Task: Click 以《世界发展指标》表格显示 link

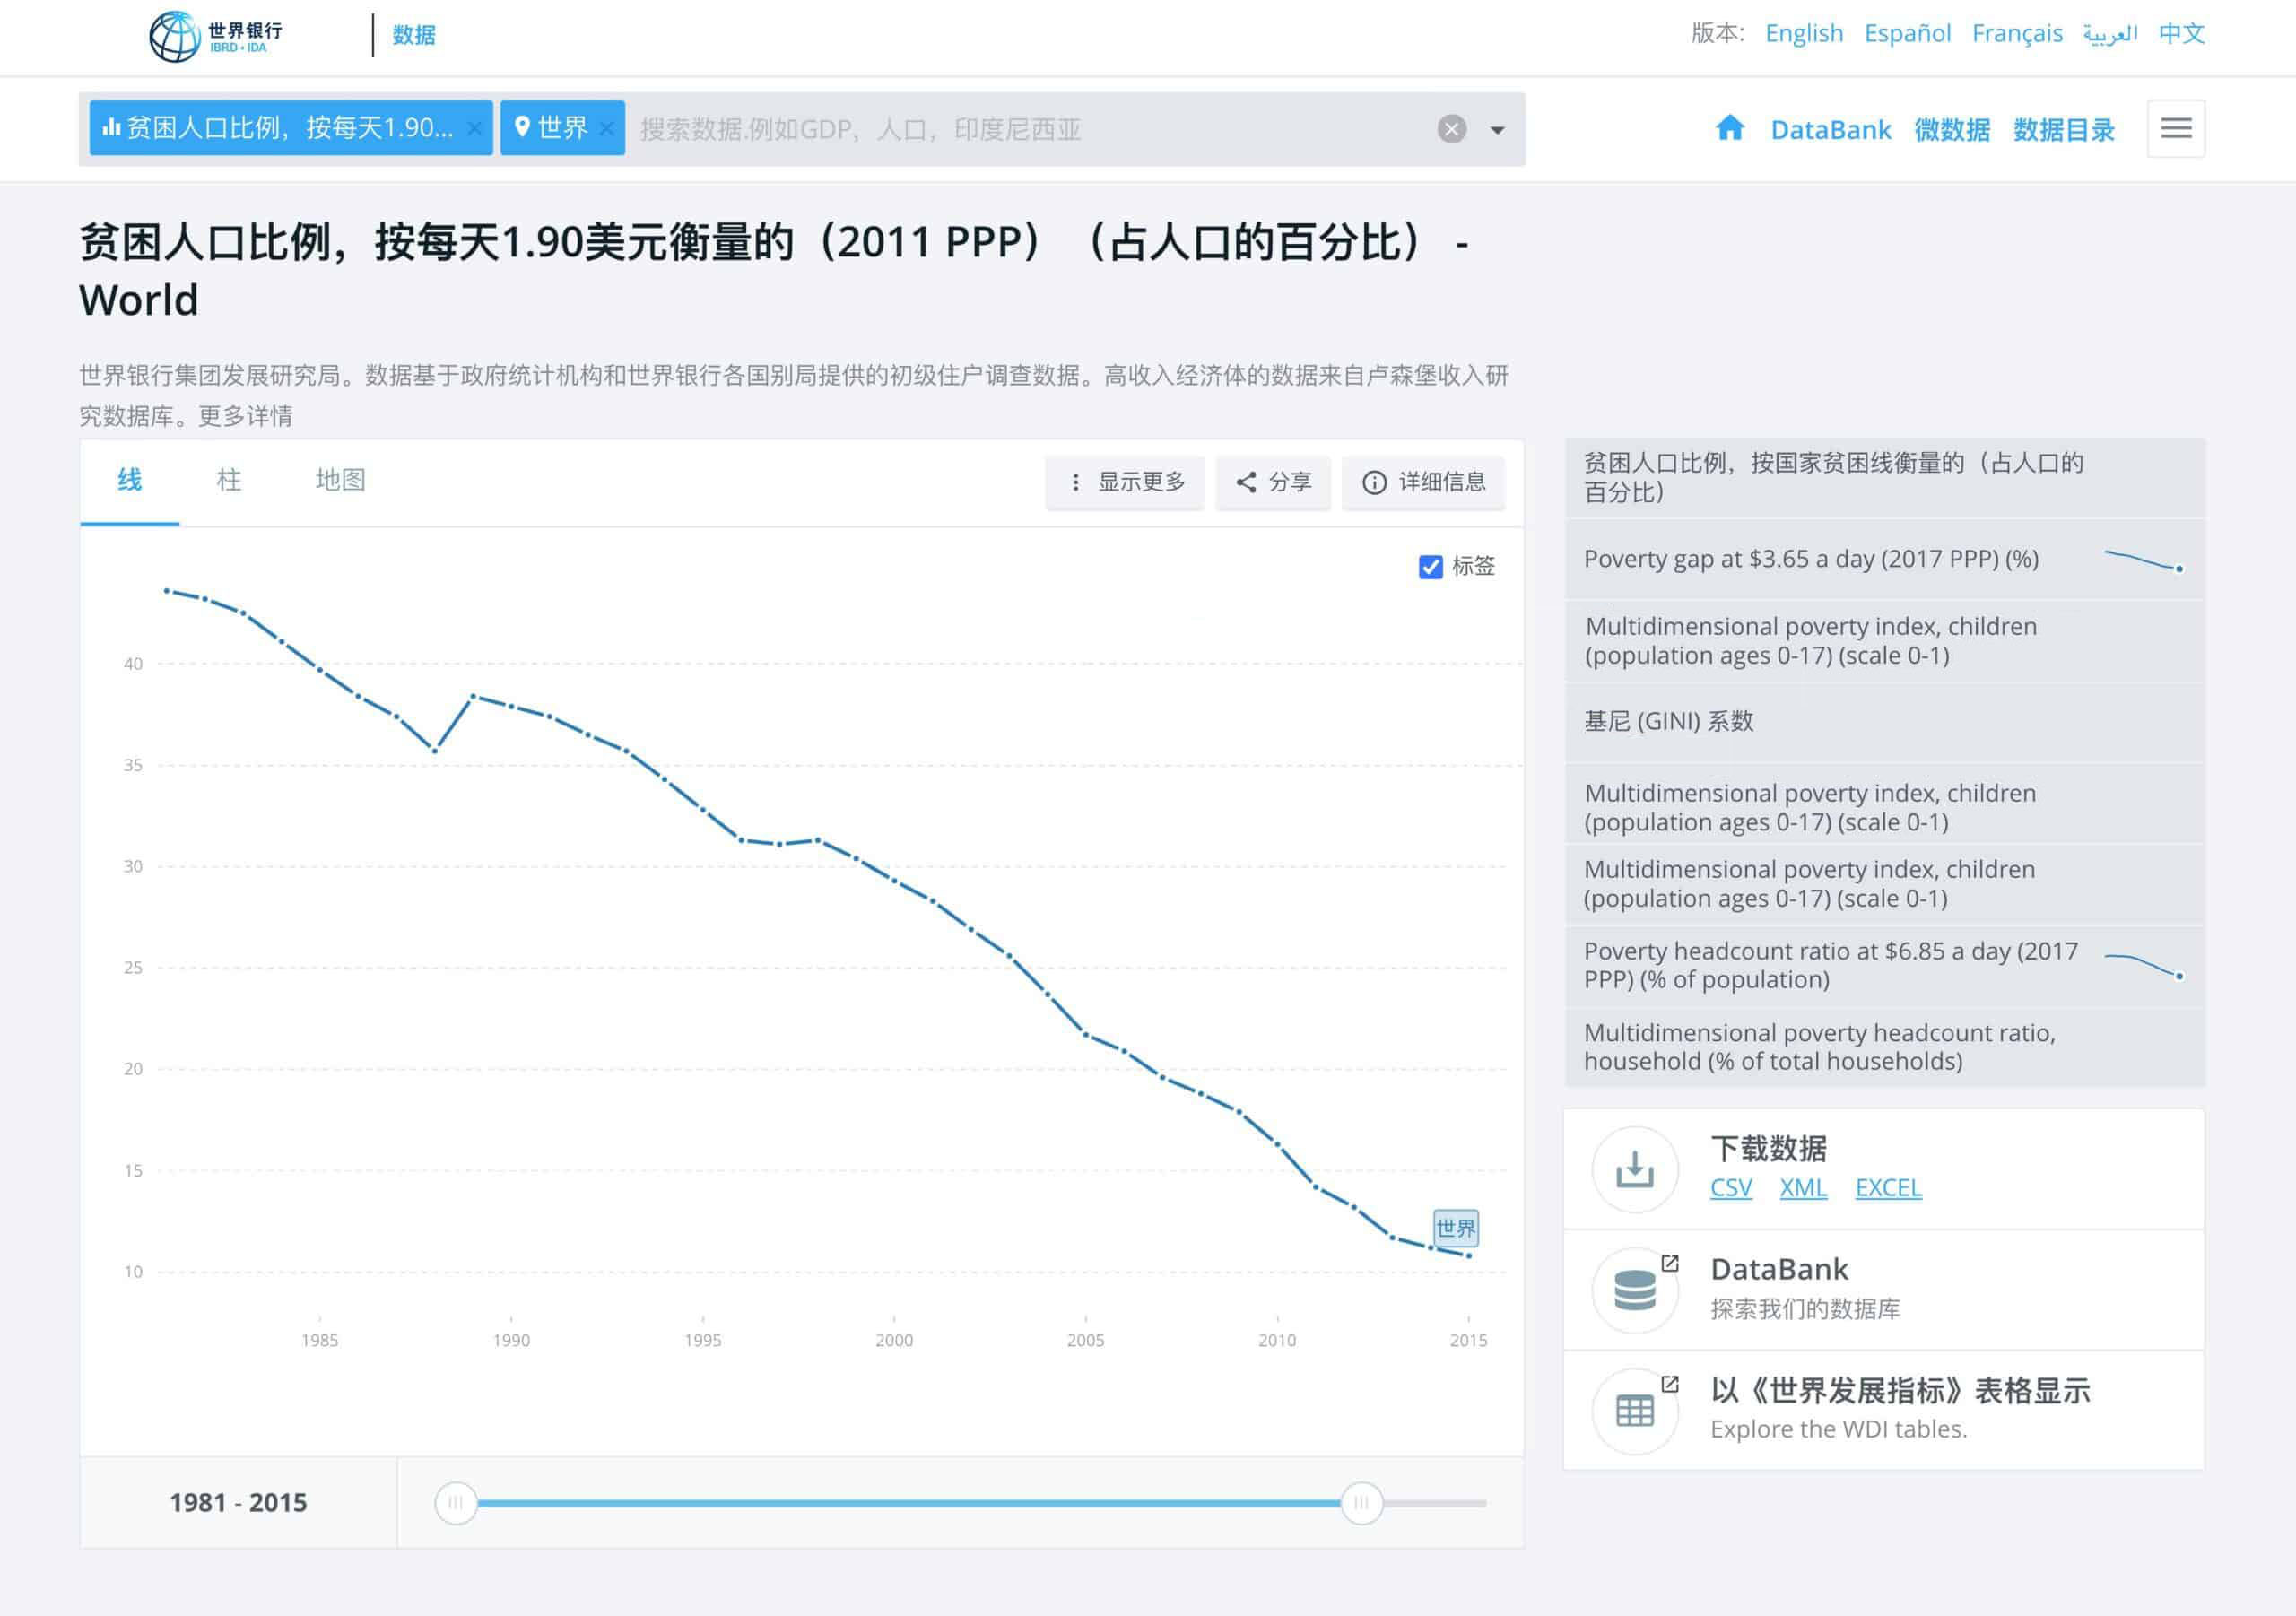Action: click(x=1900, y=1391)
